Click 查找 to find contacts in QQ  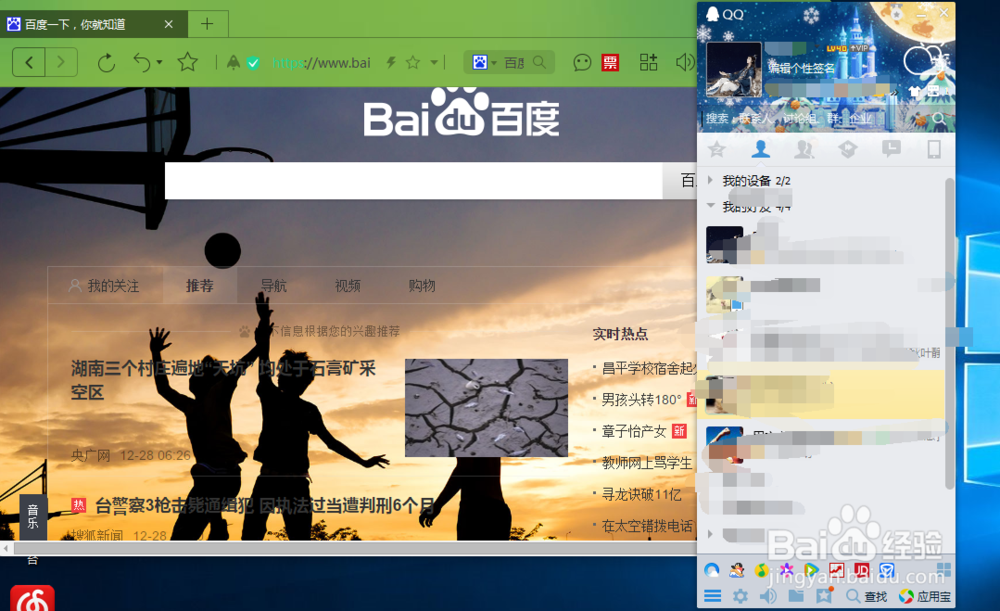pos(867,596)
